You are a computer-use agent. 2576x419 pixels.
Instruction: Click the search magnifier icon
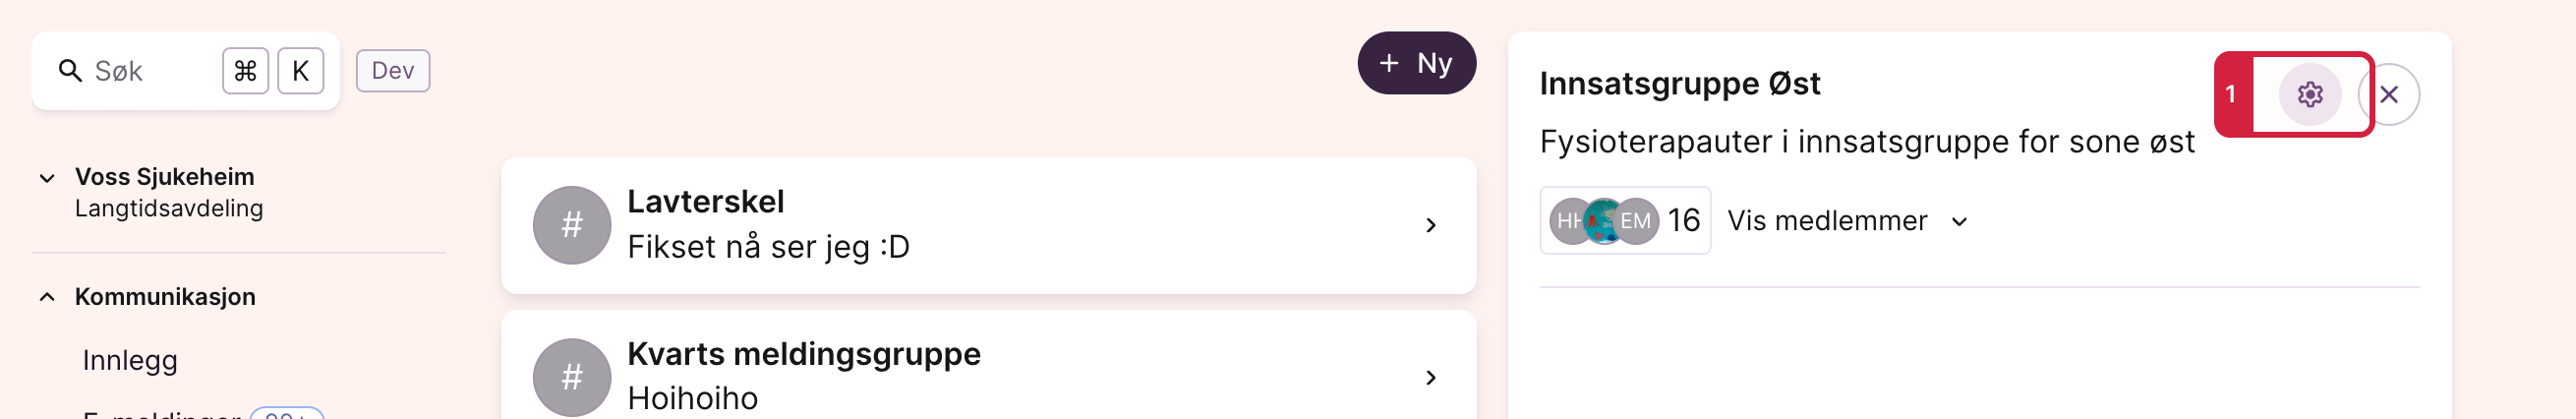tap(70, 71)
